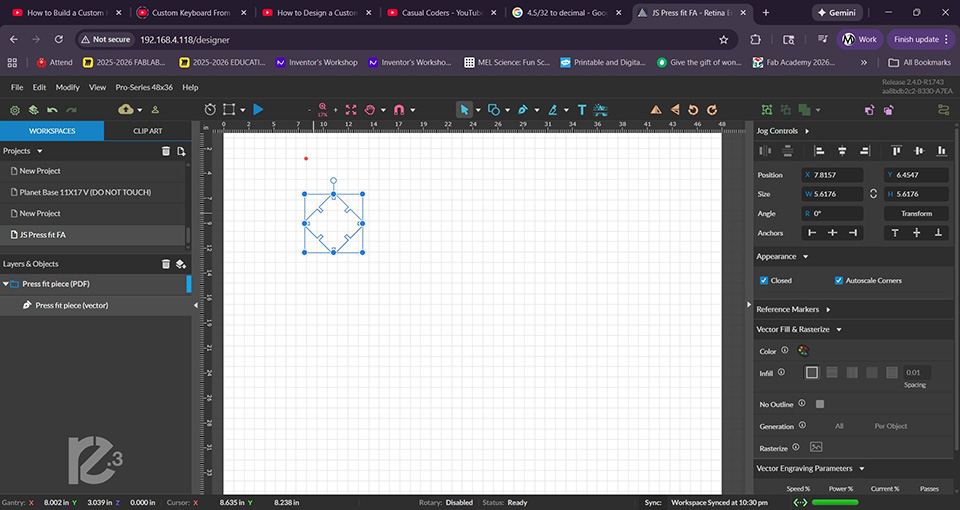Screen dimensions: 960x510
Task: Click the pink fit-to-screen arrows icon
Action: [351, 110]
